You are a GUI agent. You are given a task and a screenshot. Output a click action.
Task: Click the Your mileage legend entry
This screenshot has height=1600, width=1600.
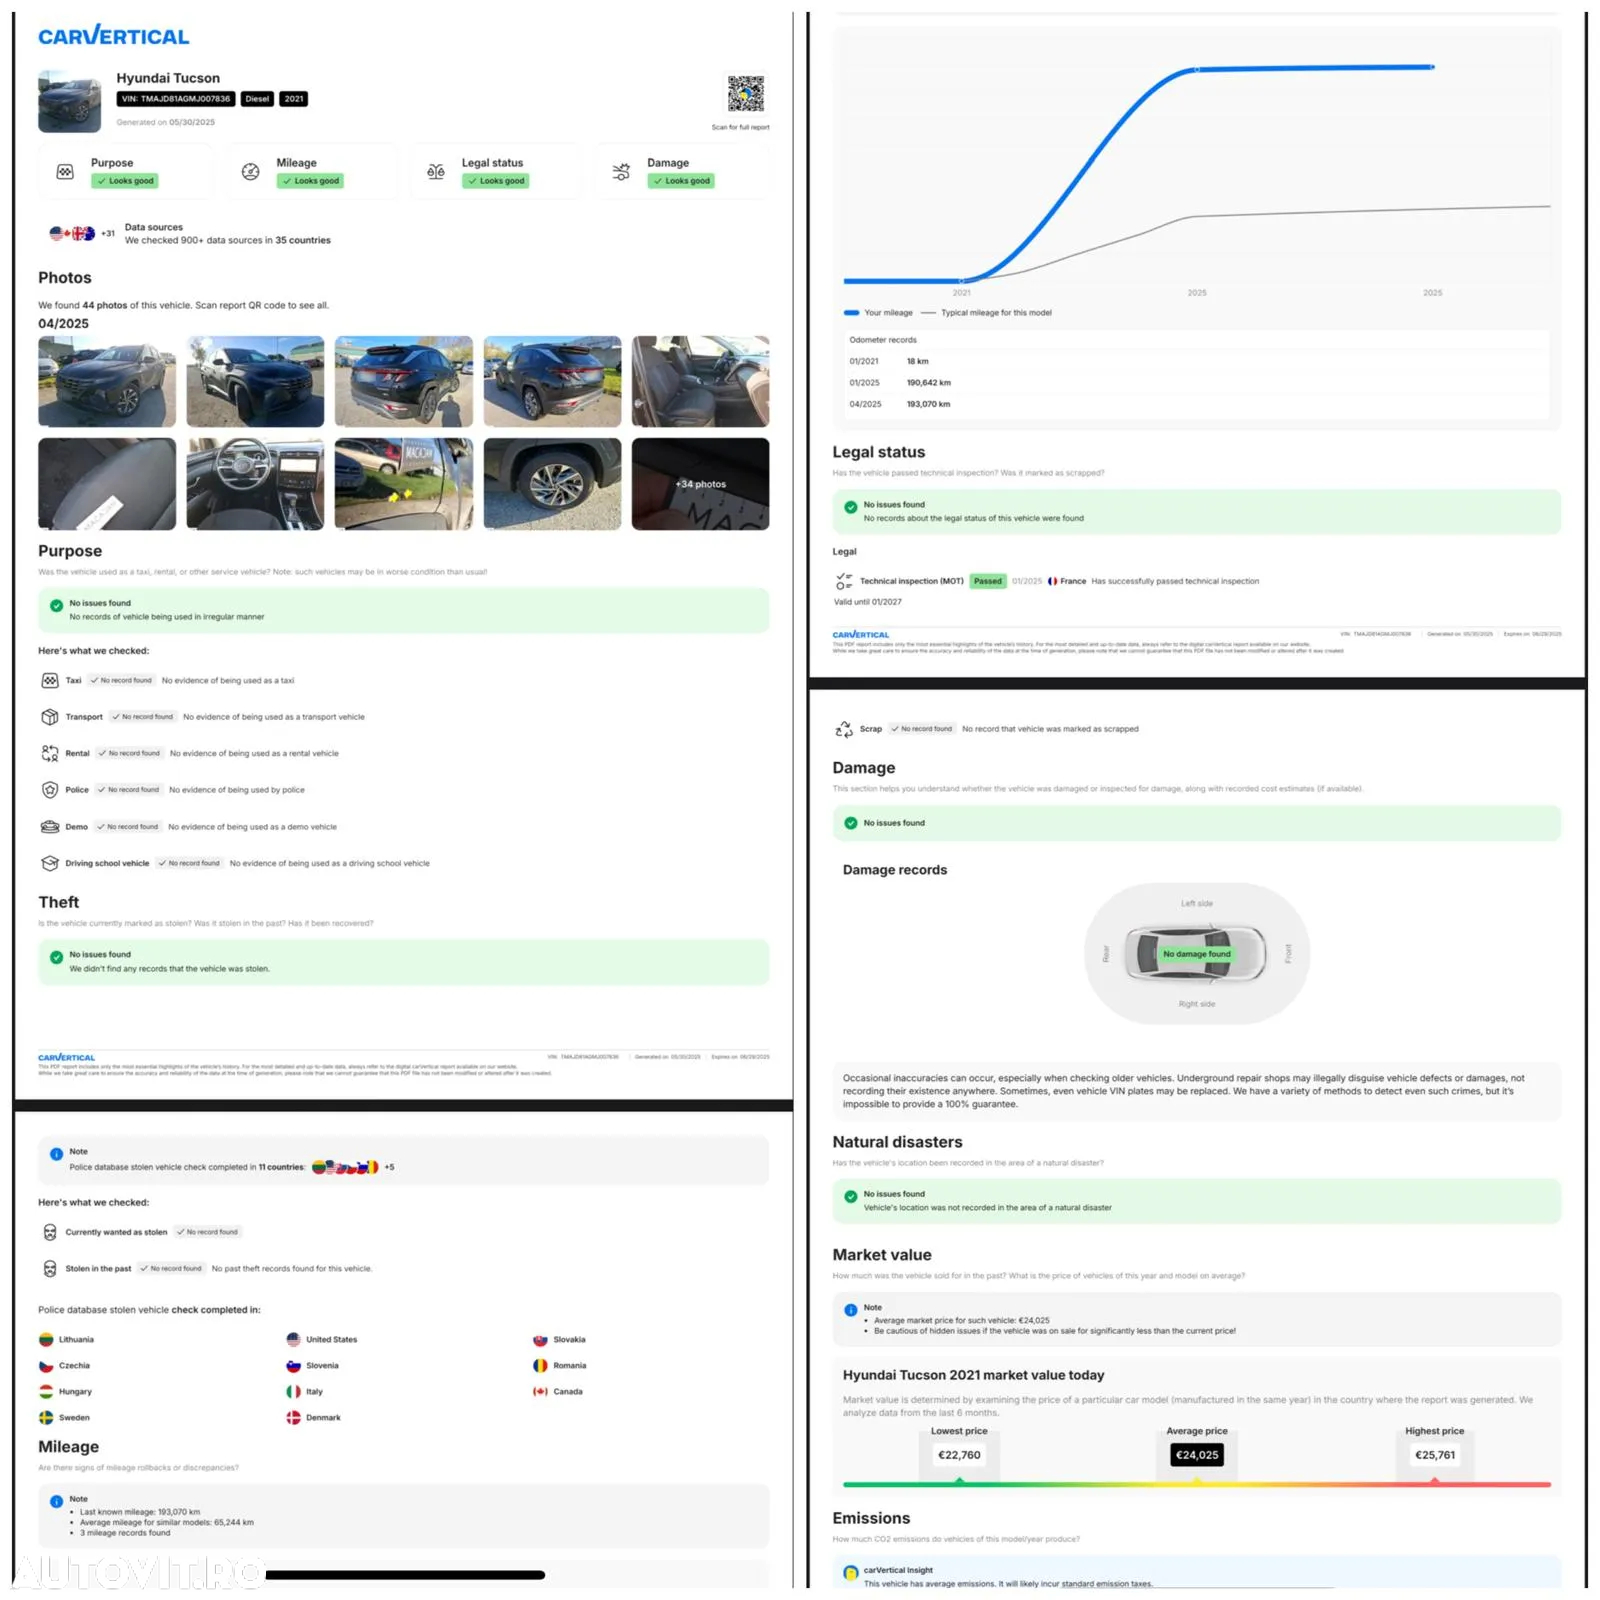click(x=878, y=313)
